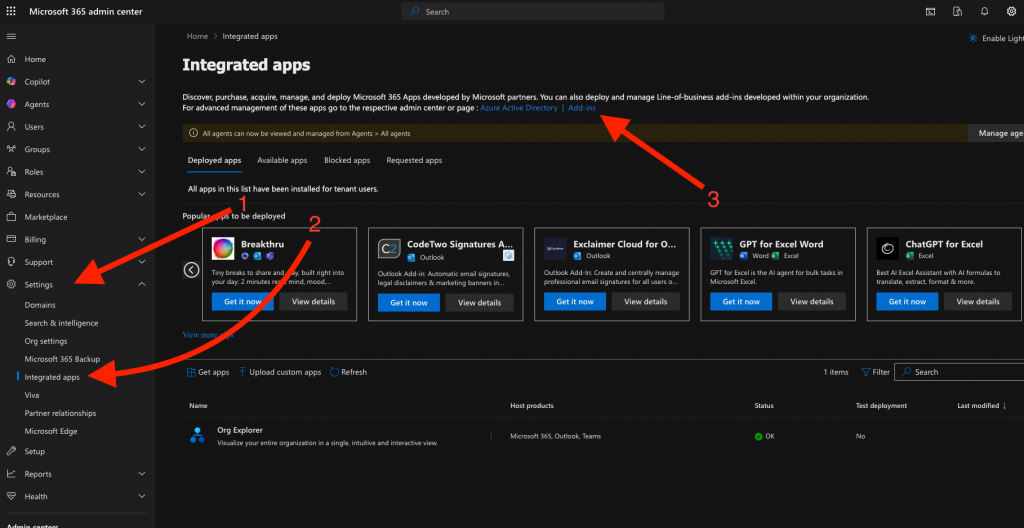Click the top Search box
The height and width of the screenshot is (528, 1024).
tap(532, 11)
